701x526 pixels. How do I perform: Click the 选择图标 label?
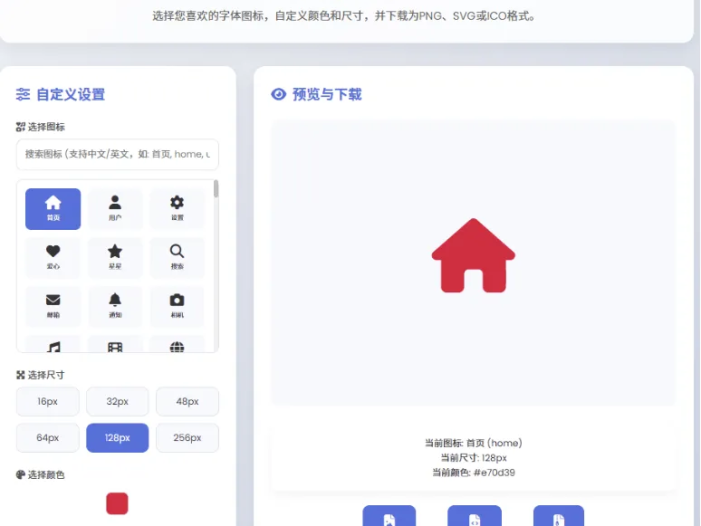pyautogui.click(x=46, y=127)
